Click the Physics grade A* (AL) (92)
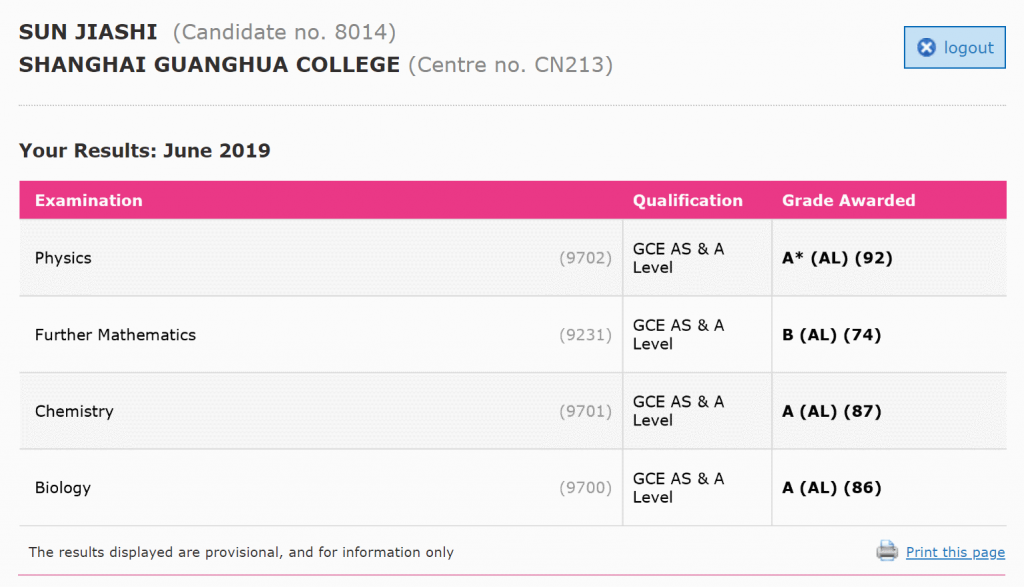 coord(837,258)
